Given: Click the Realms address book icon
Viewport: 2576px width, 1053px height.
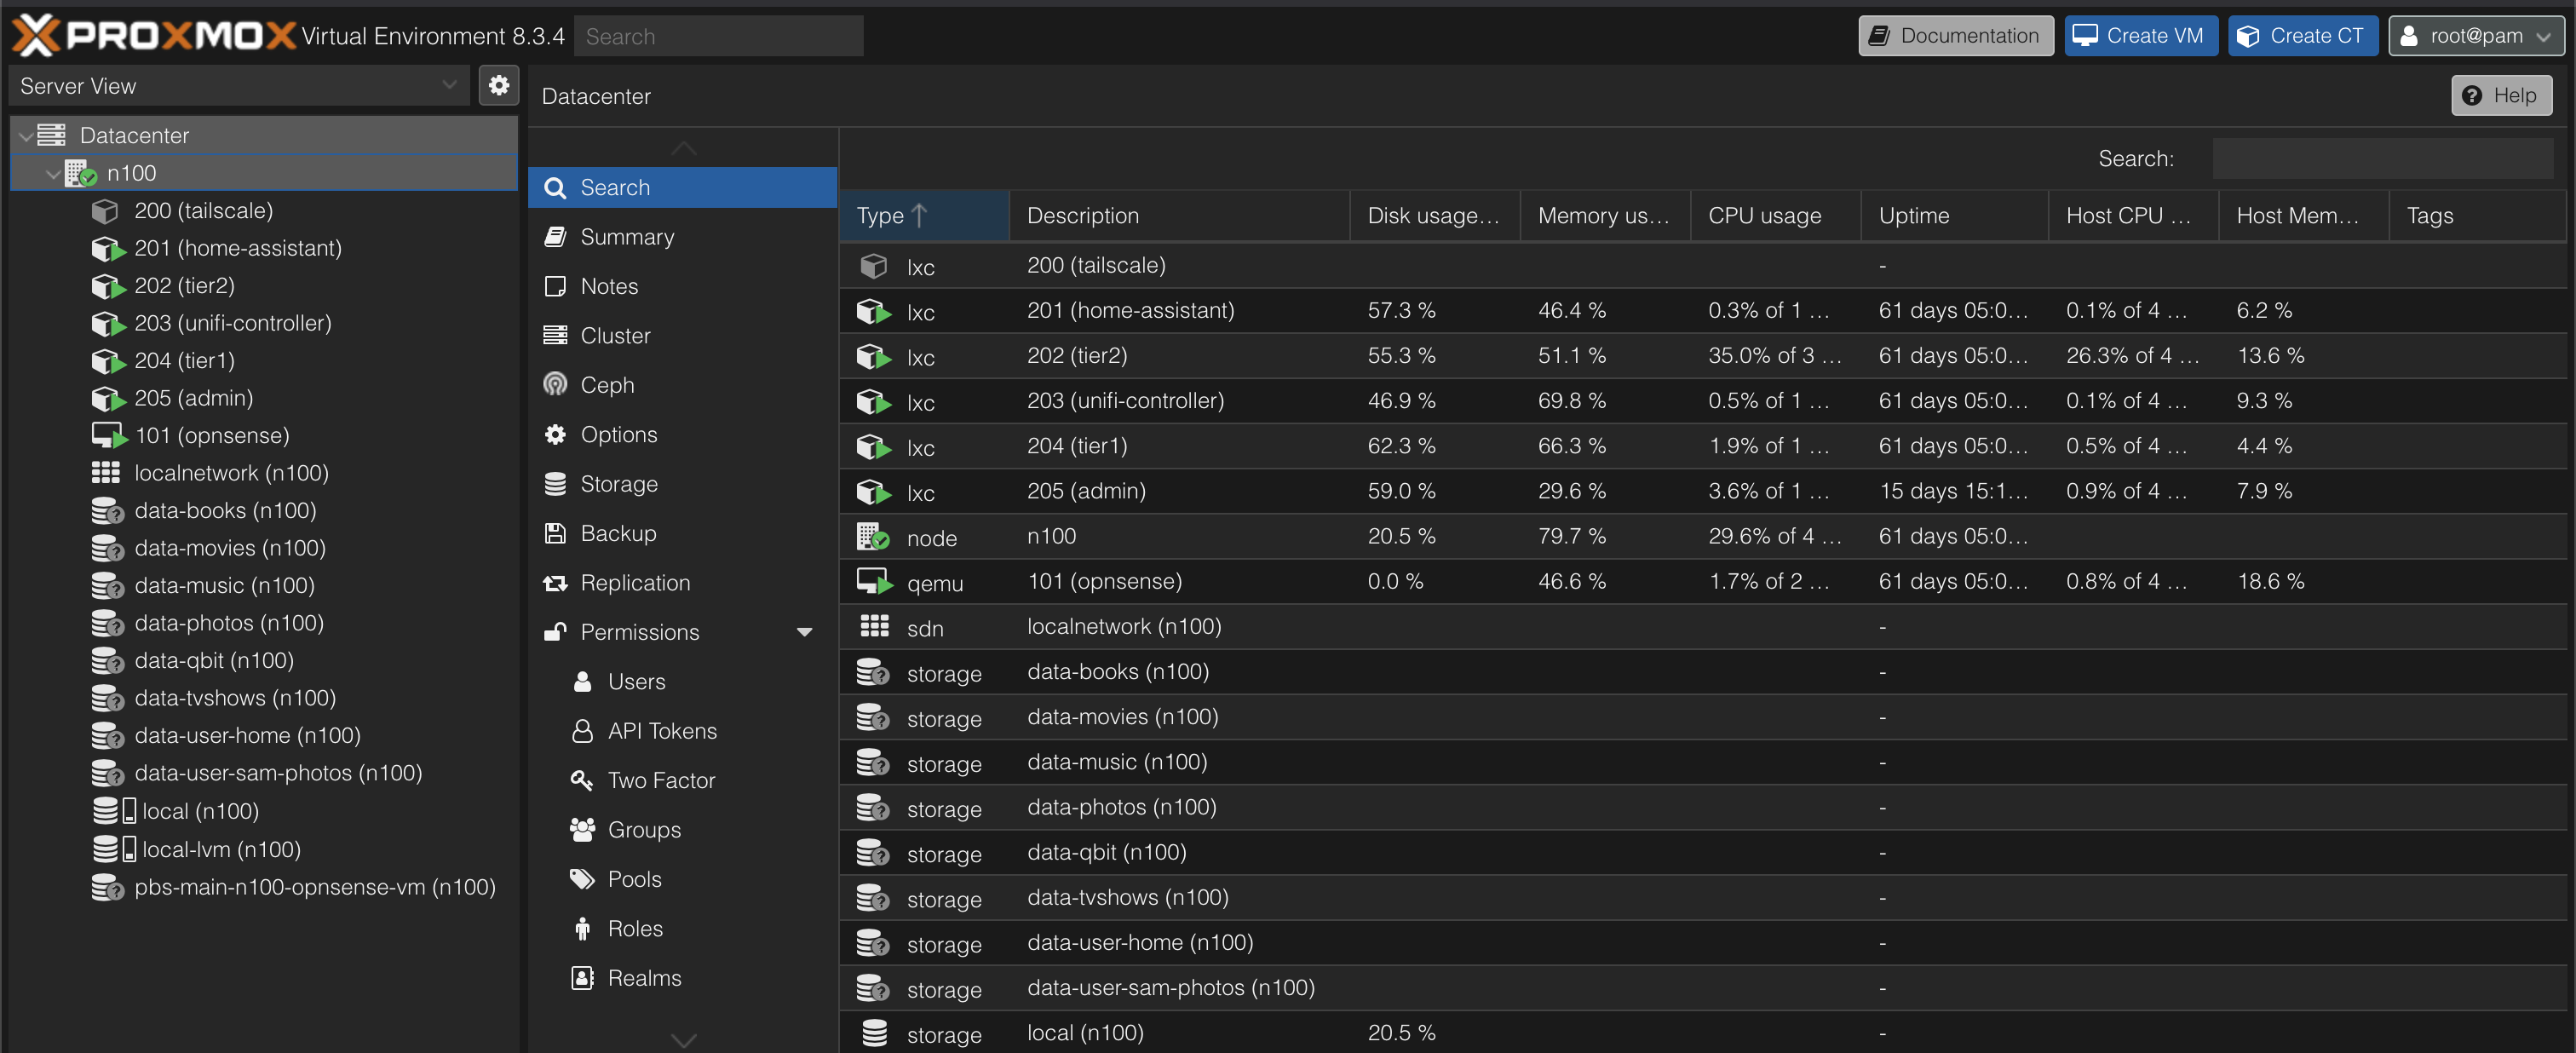Looking at the screenshot, I should coord(582,978).
